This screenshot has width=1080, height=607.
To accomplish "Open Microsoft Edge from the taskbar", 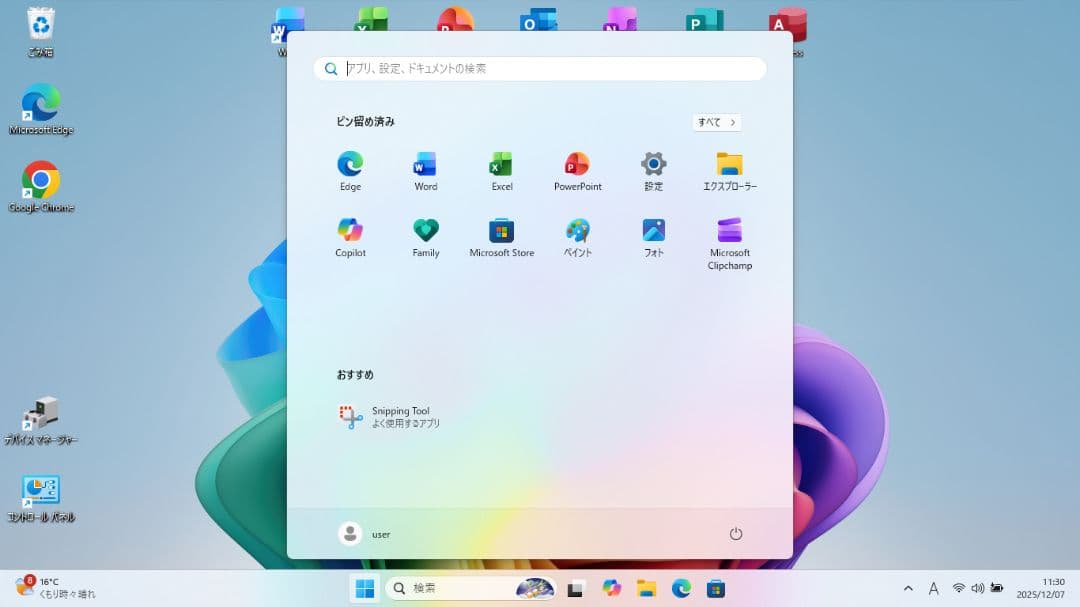I will tap(683, 588).
